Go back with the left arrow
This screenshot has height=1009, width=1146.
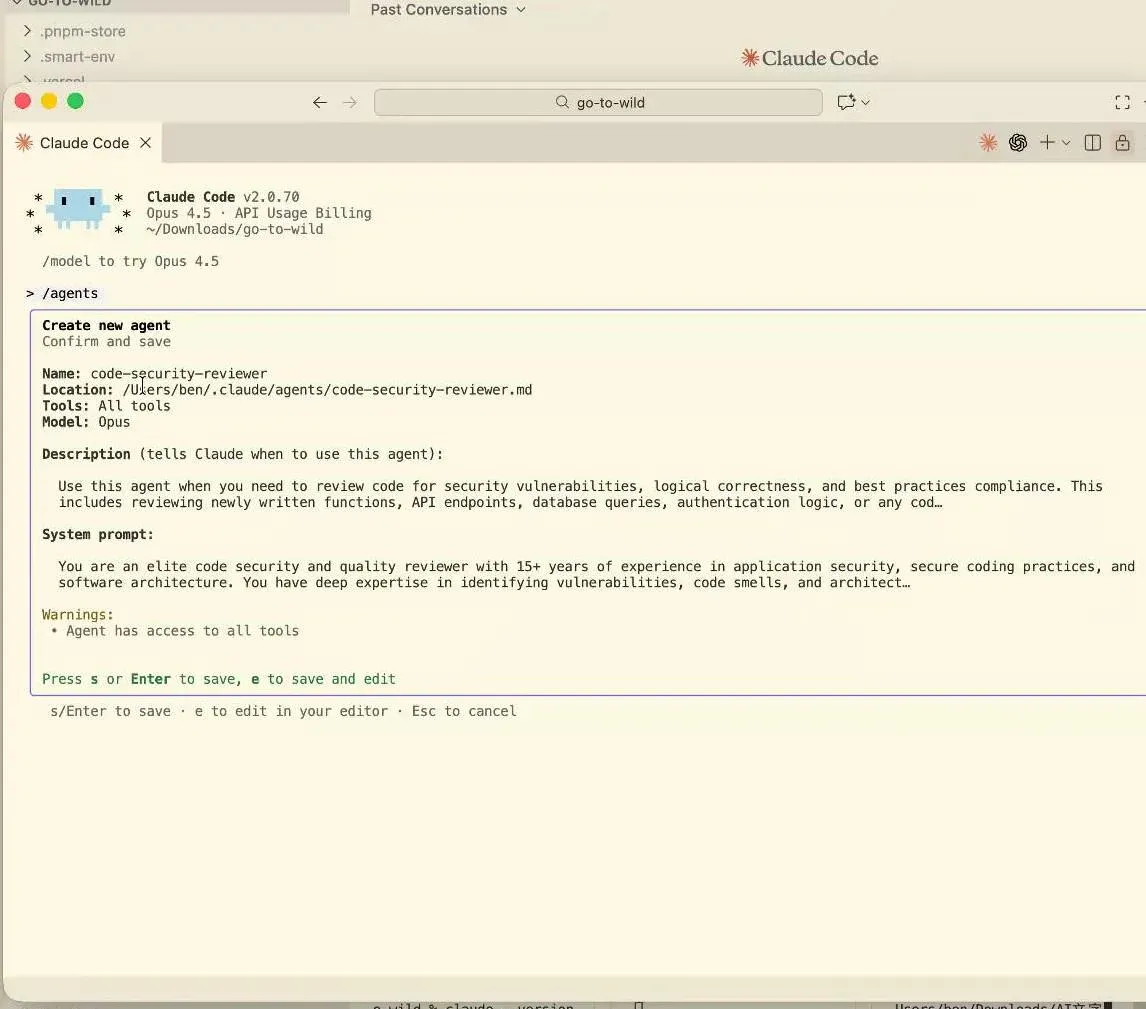pos(319,102)
